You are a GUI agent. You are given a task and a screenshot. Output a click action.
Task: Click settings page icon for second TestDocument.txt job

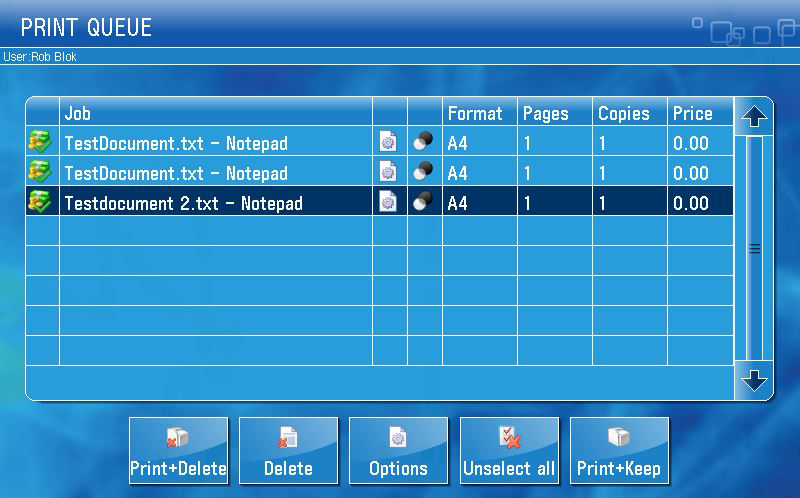click(x=388, y=173)
